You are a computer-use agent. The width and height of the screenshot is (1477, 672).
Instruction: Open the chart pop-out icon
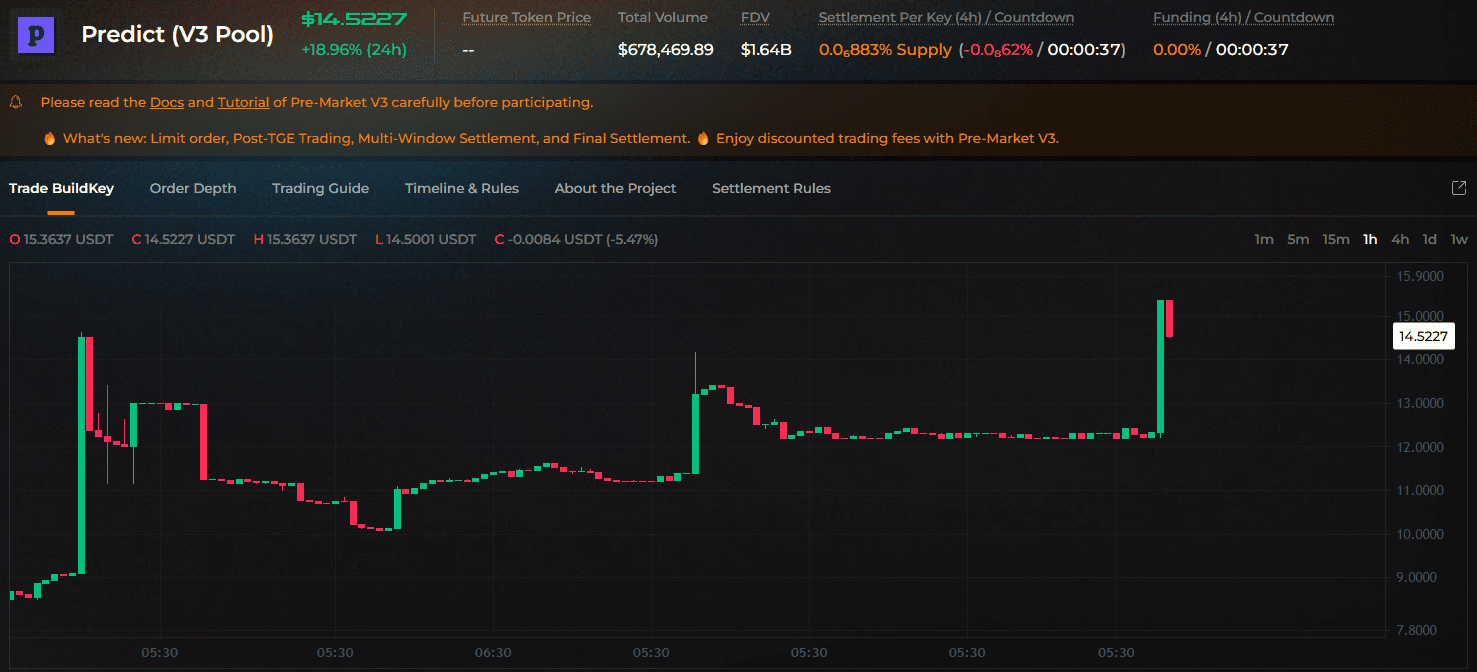[x=1458, y=188]
